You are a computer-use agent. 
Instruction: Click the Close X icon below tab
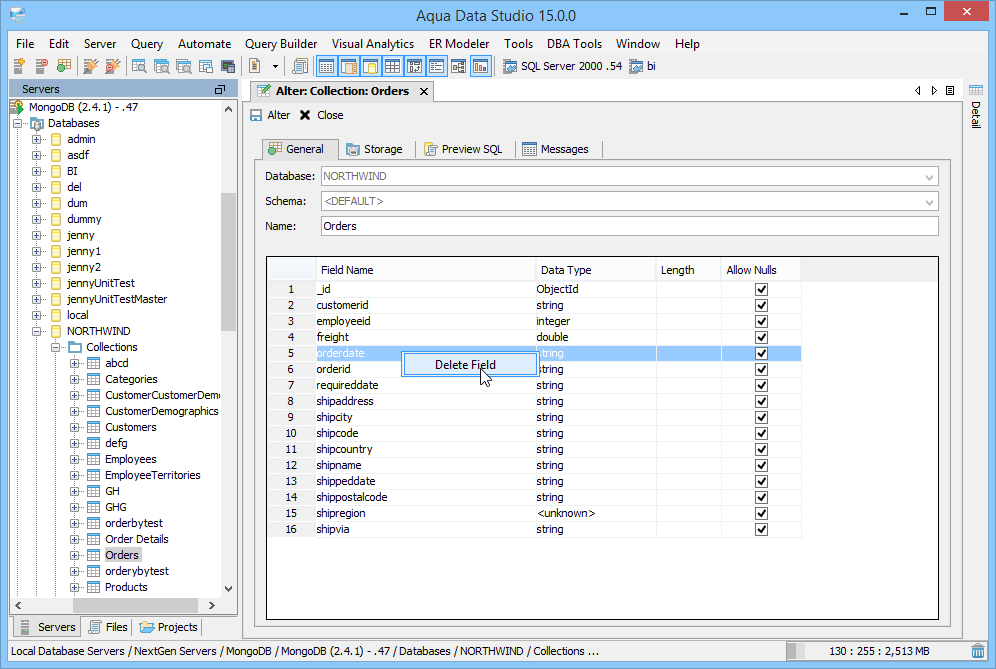coord(305,115)
